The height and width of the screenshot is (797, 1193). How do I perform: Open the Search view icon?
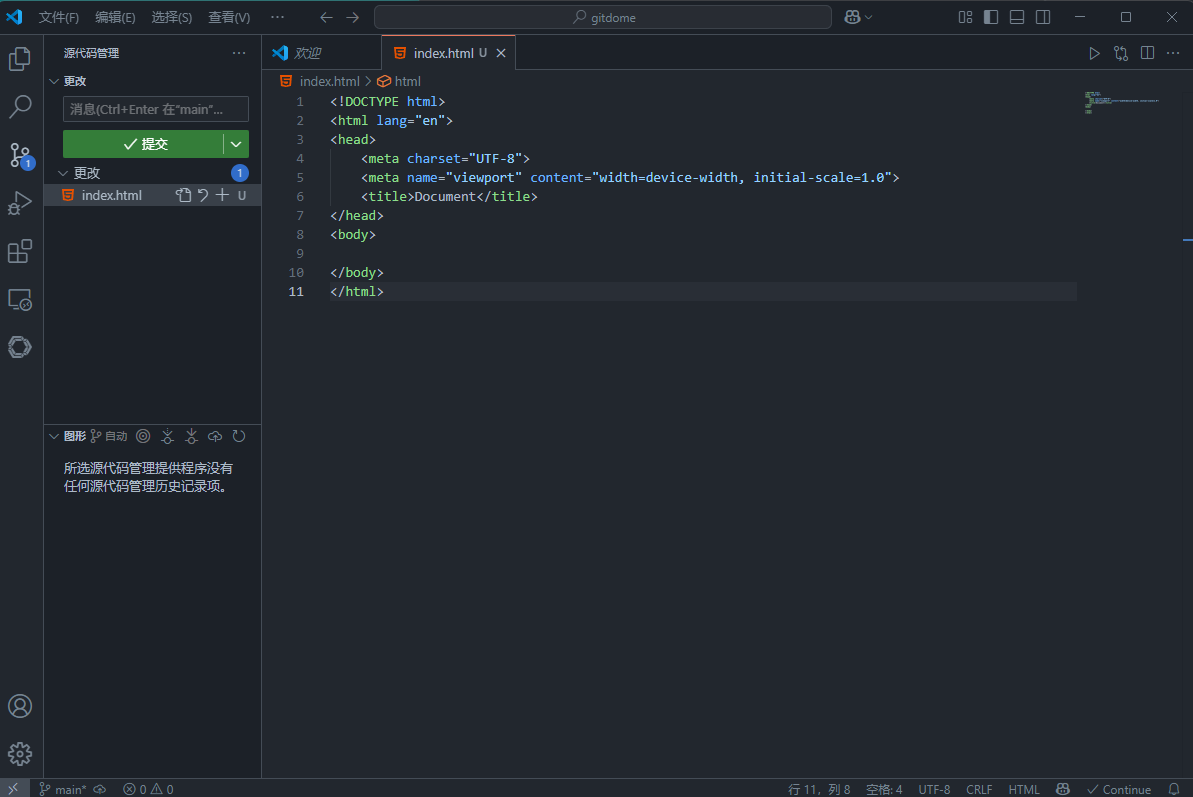coord(20,107)
